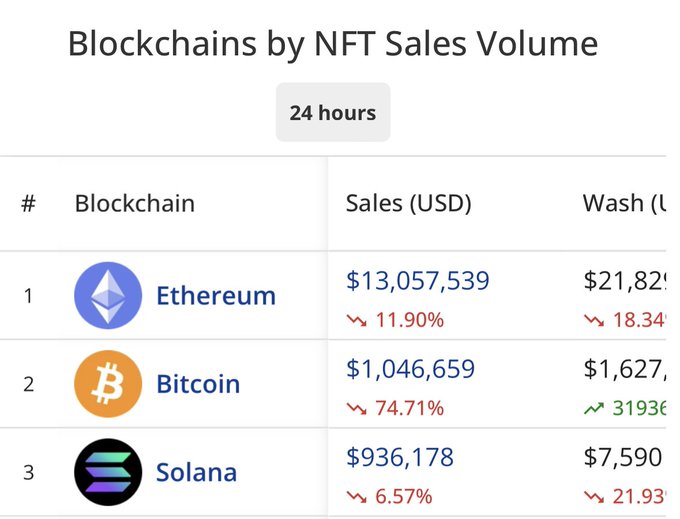
Task: Sort by Sales (USD) column header
Action: tap(408, 204)
